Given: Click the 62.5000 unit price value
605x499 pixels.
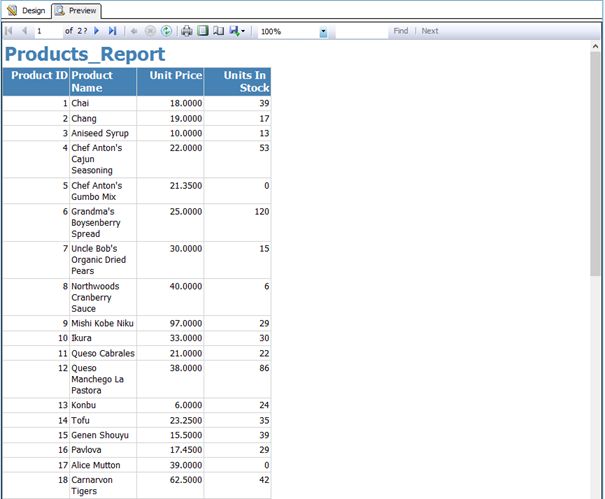Looking at the screenshot, I should pos(186,480).
